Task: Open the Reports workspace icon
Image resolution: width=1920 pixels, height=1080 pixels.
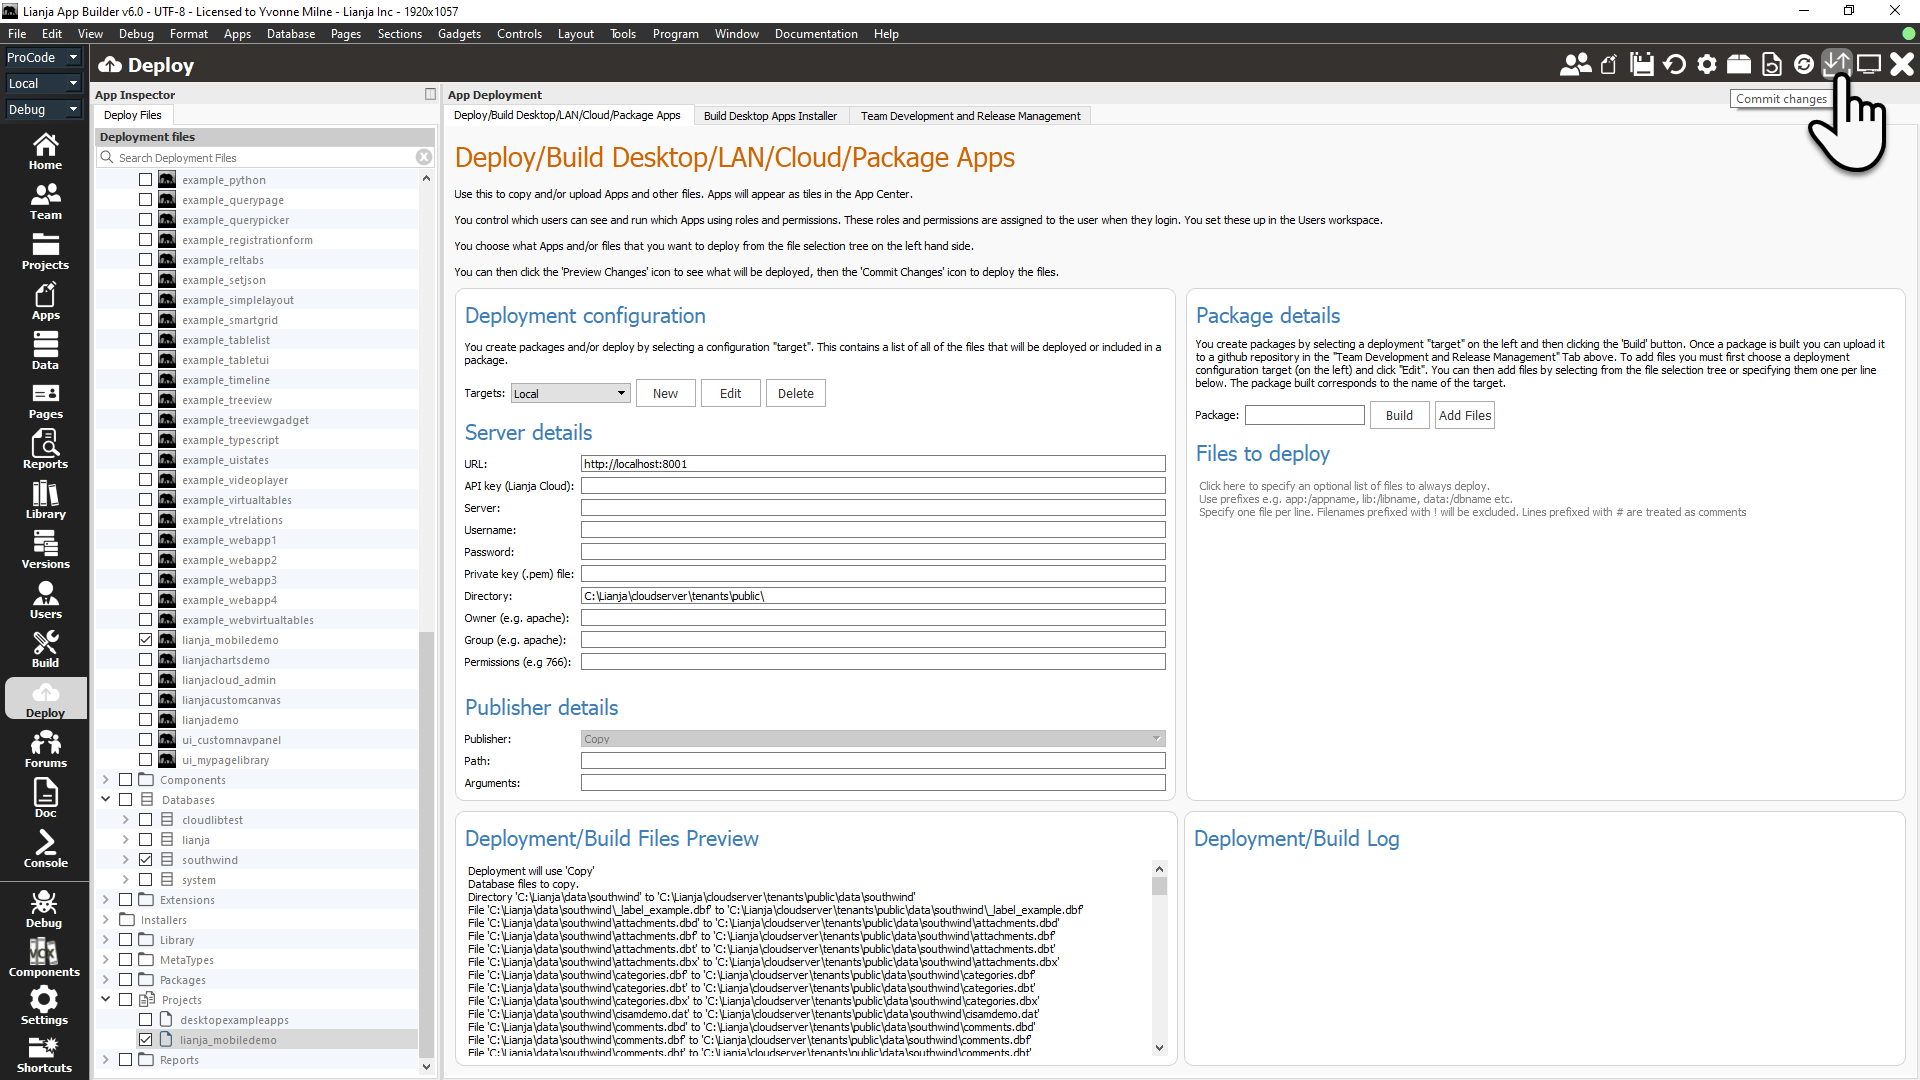Action: [x=45, y=449]
